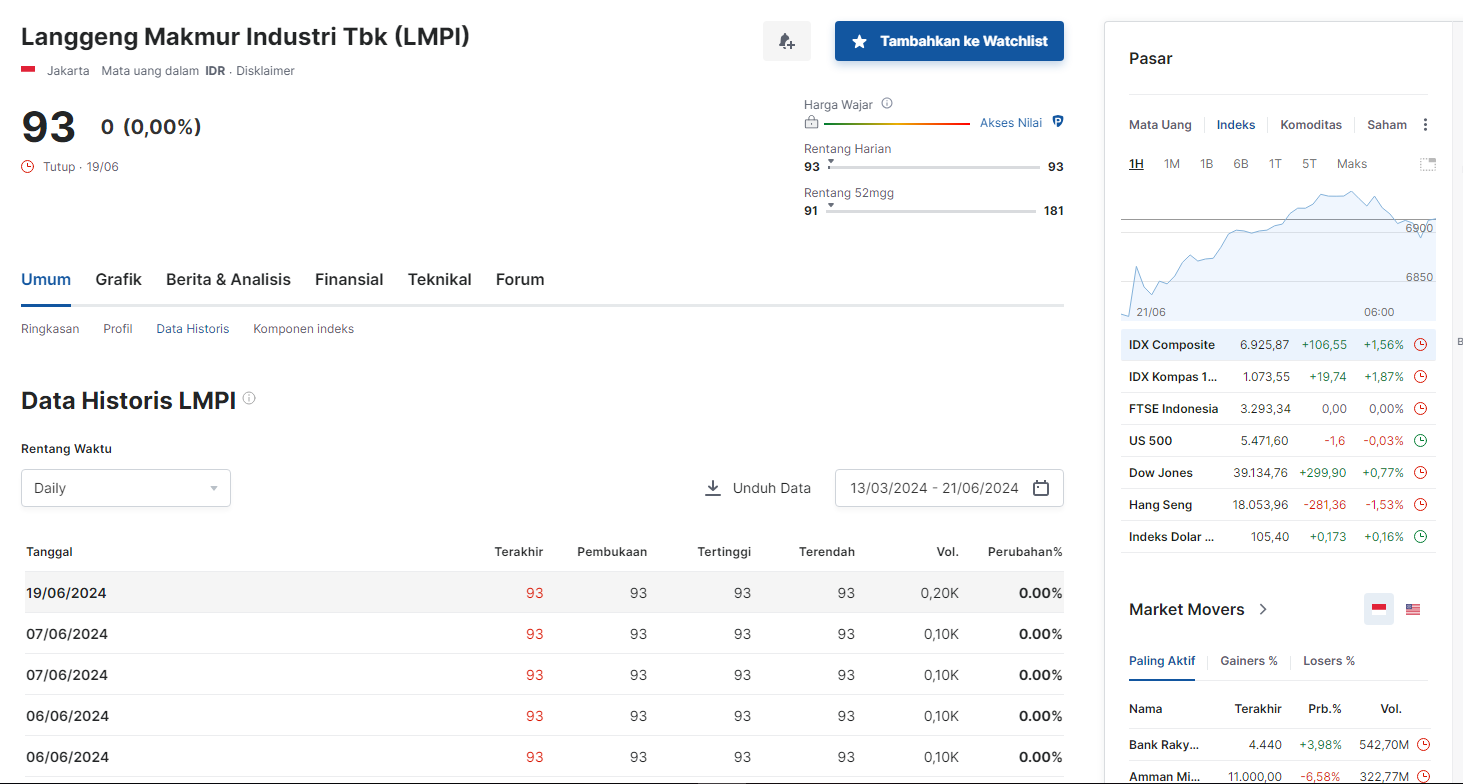
Task: Open the Daily time range dropdown
Action: 126,488
